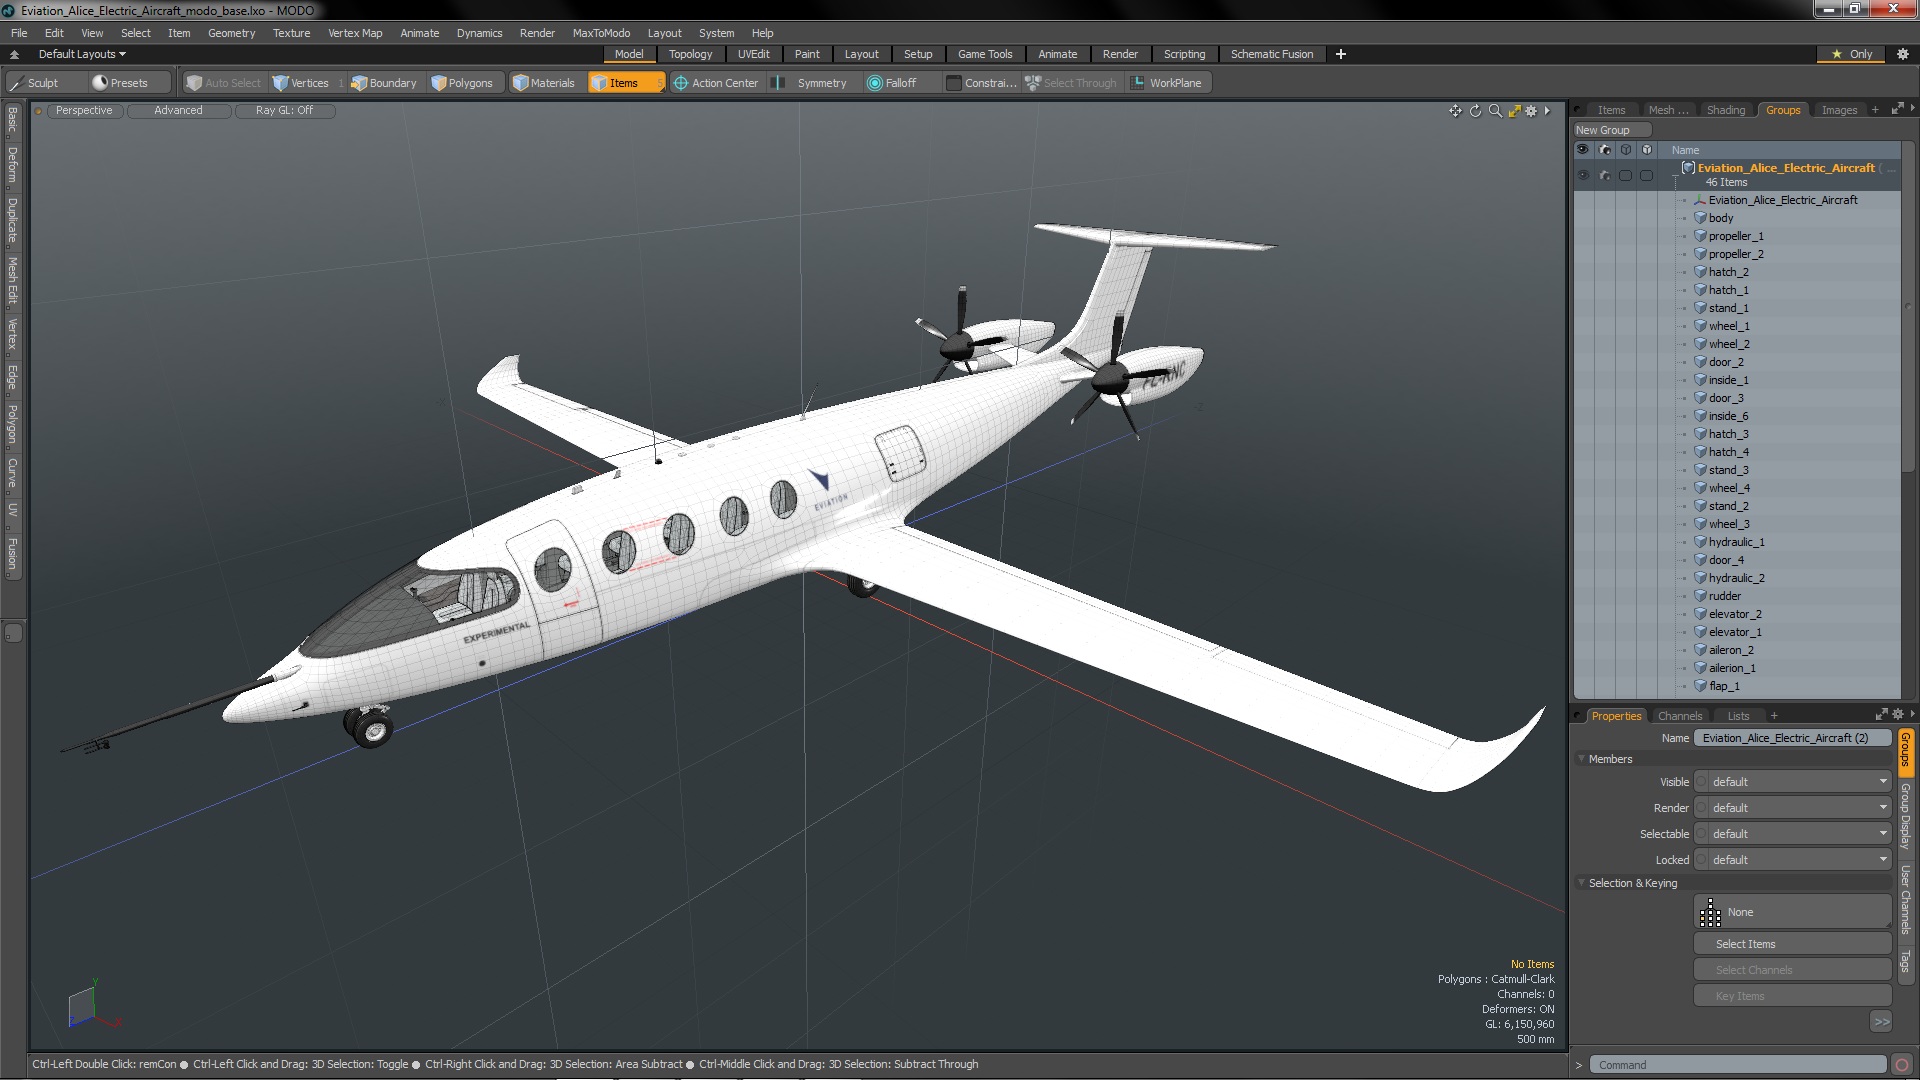
Task: Click the viewport zoom magnifier icon
Action: click(1495, 111)
